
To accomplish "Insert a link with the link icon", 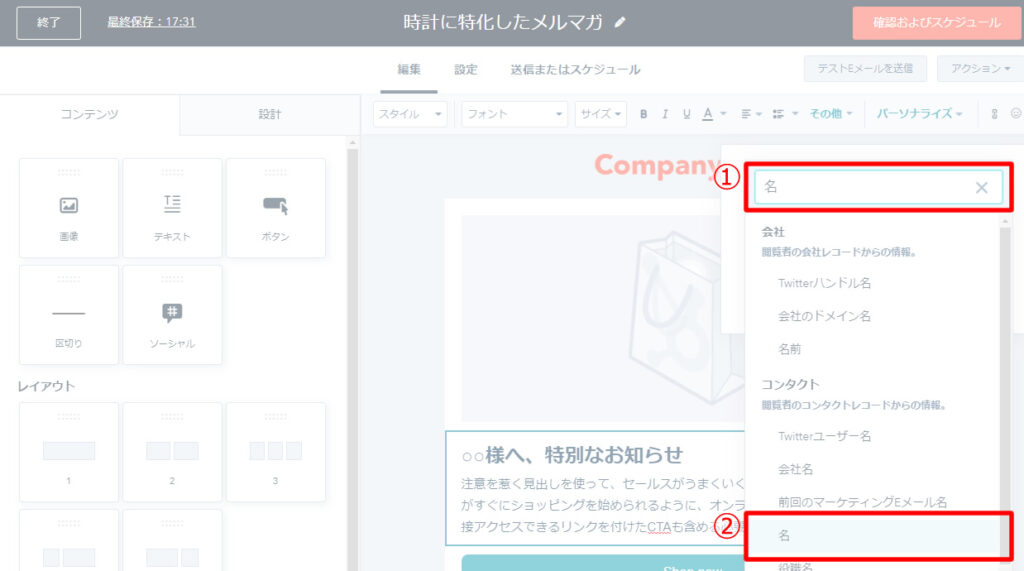I will point(994,114).
